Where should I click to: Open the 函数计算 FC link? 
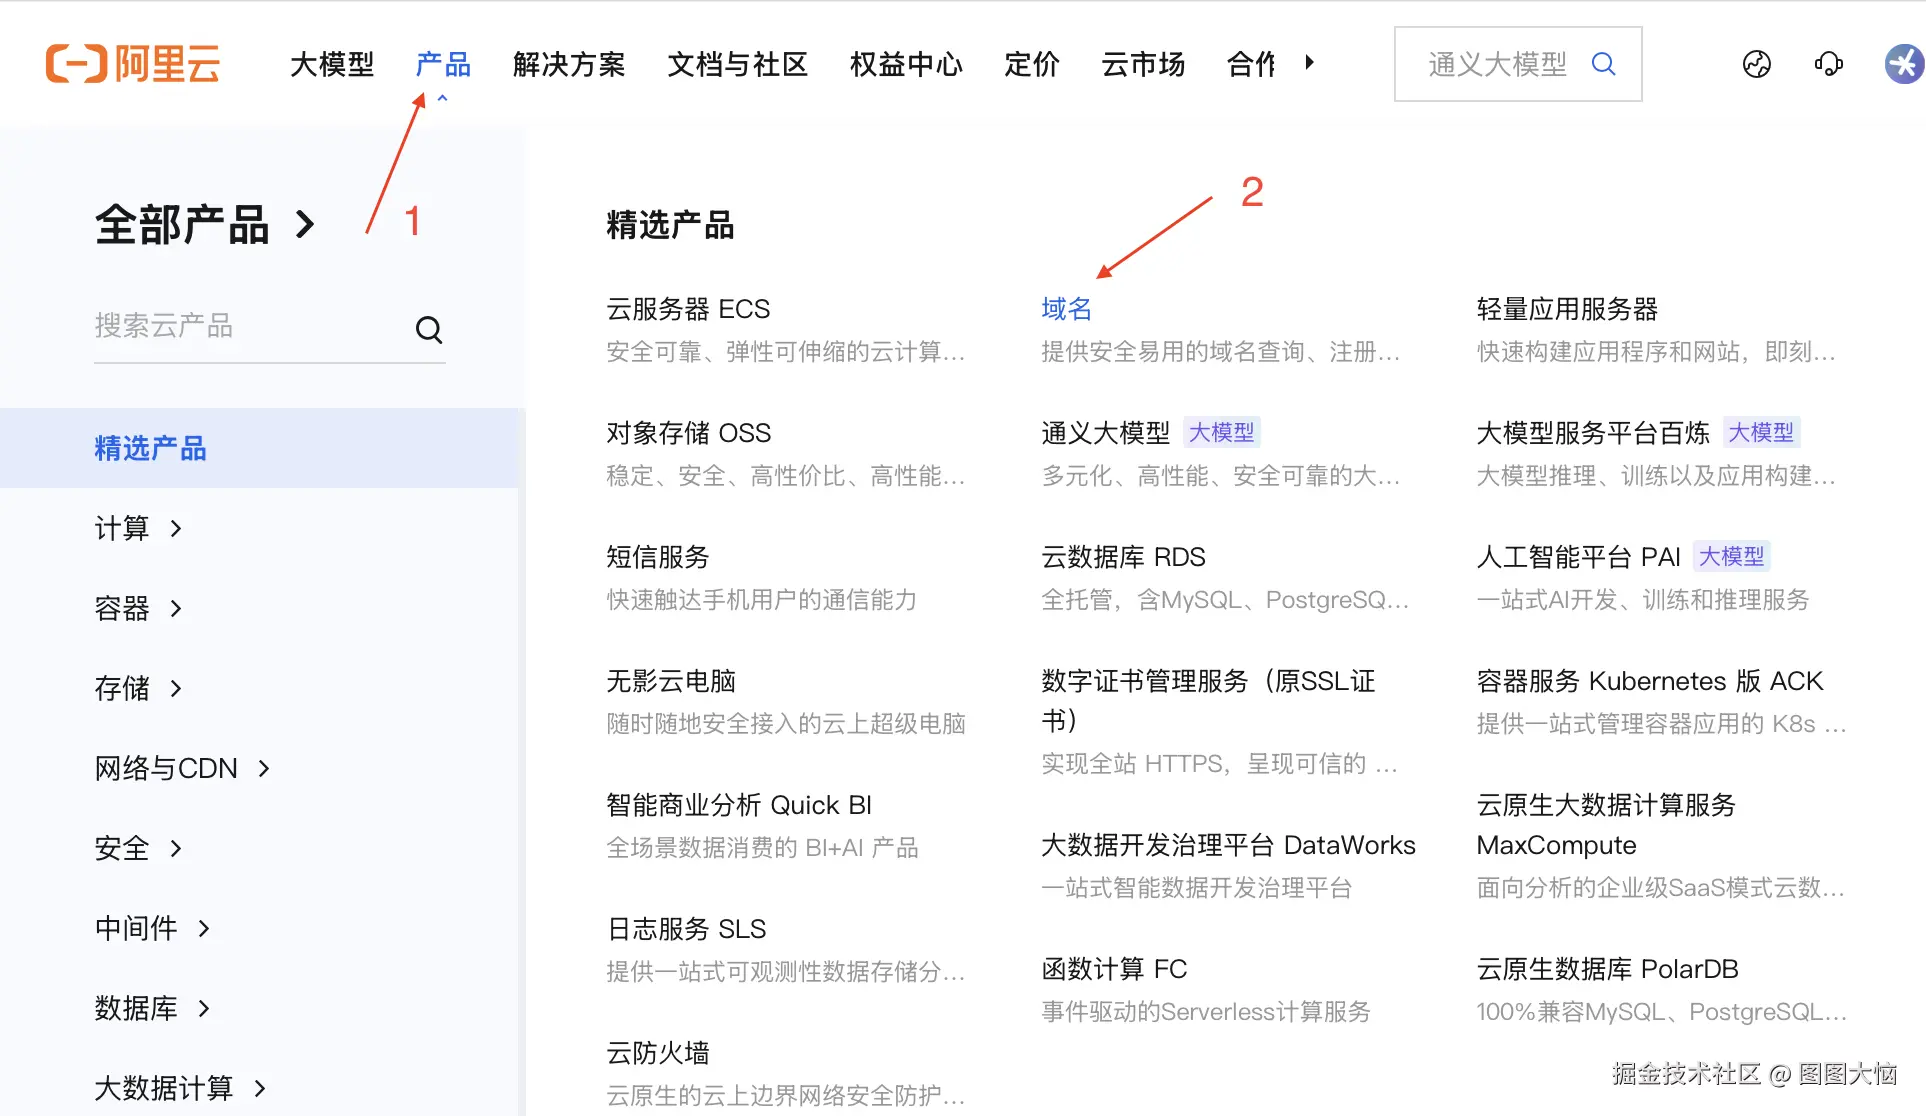[x=1113, y=968]
